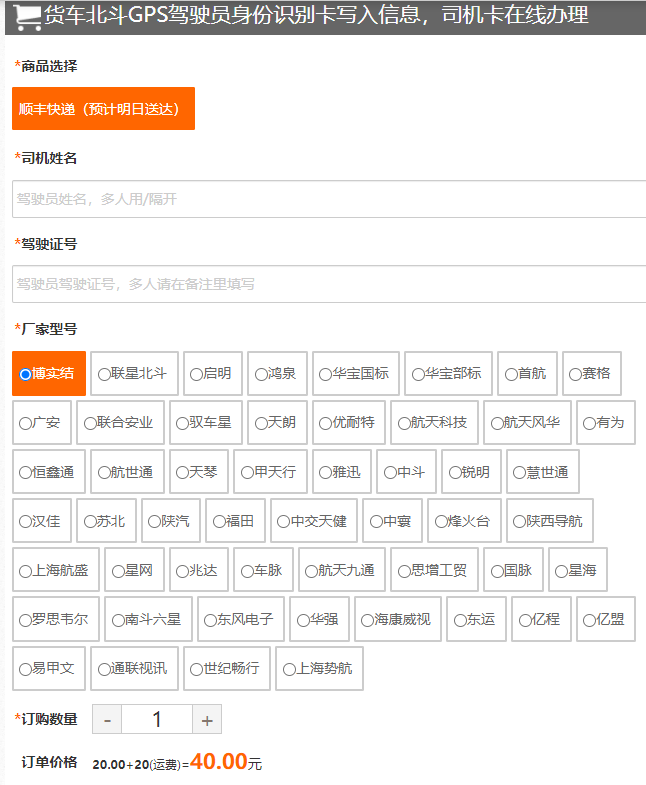Click the order quantity number field

click(157, 720)
